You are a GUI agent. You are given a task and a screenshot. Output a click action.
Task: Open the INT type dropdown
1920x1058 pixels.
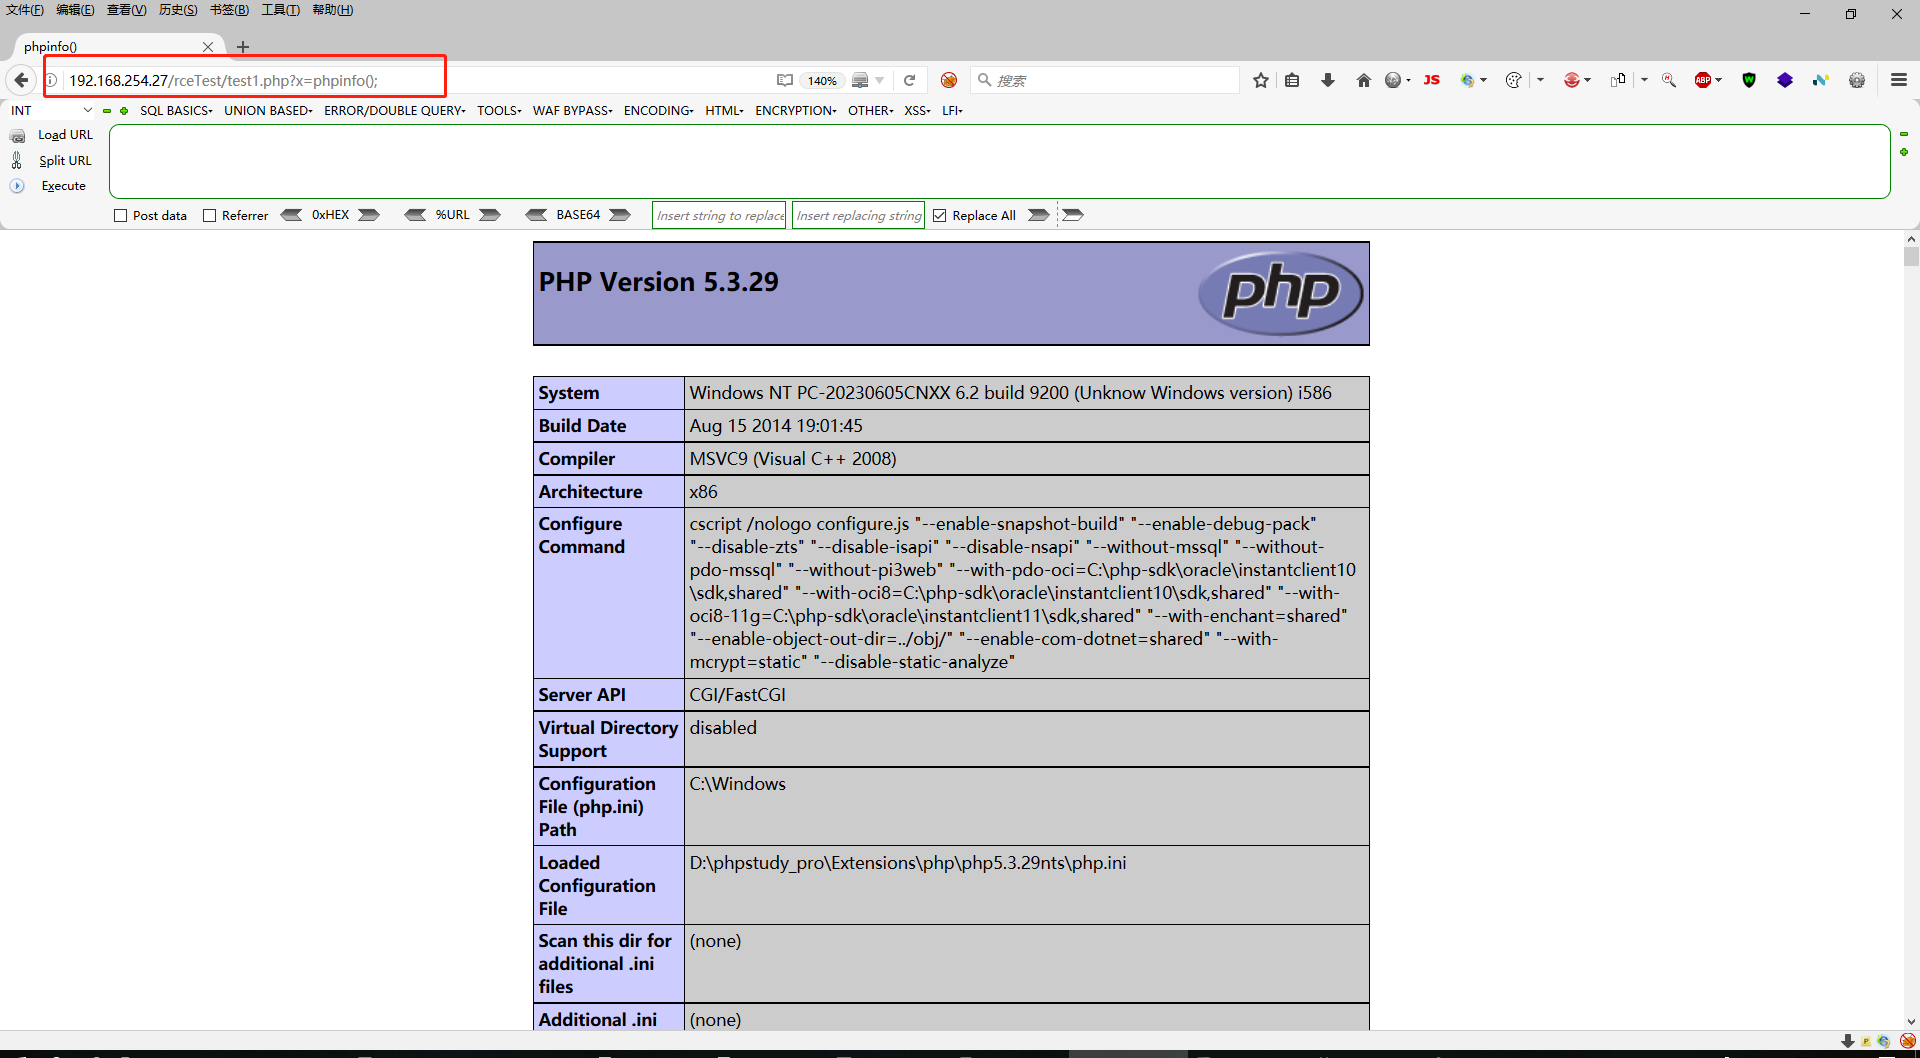[x=51, y=110]
